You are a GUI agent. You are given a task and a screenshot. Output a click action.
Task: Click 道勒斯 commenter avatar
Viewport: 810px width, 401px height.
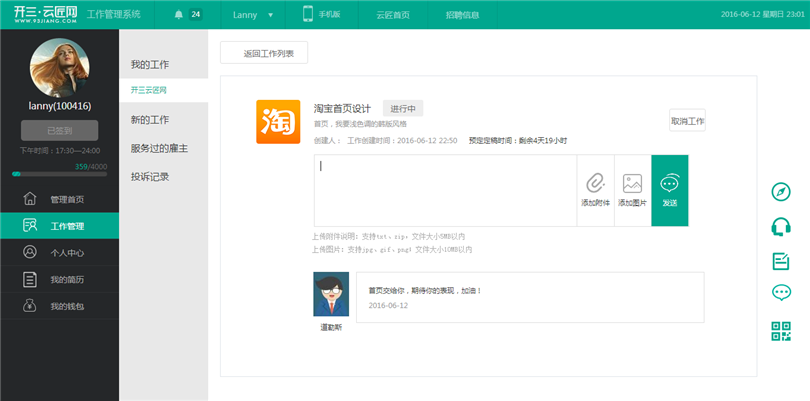pyautogui.click(x=331, y=294)
